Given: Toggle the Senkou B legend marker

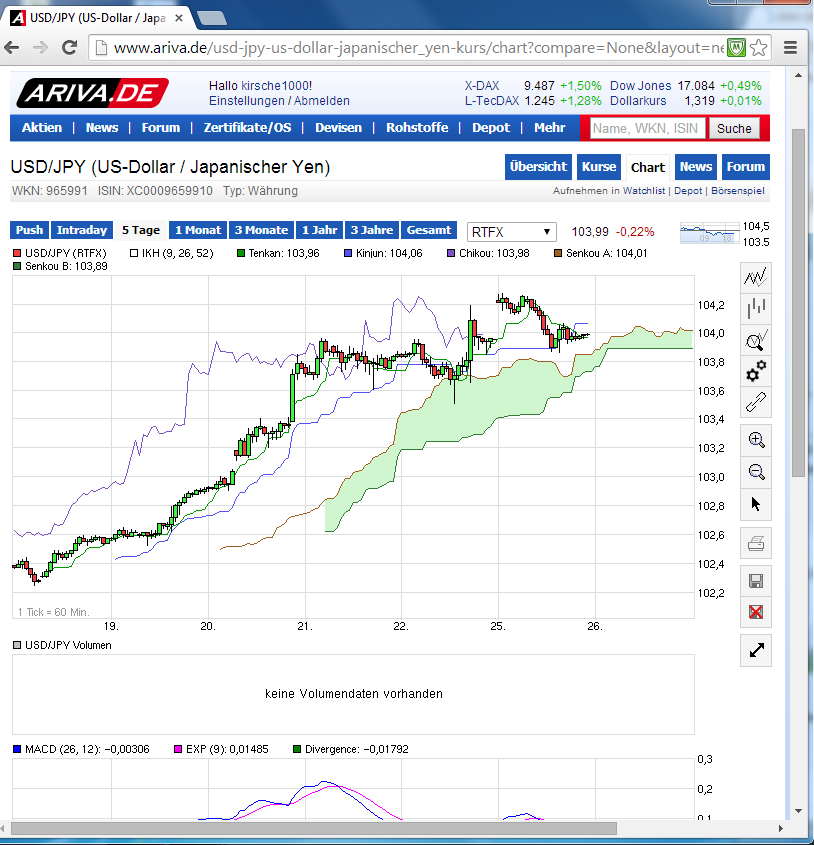Looking at the screenshot, I should coord(17,266).
